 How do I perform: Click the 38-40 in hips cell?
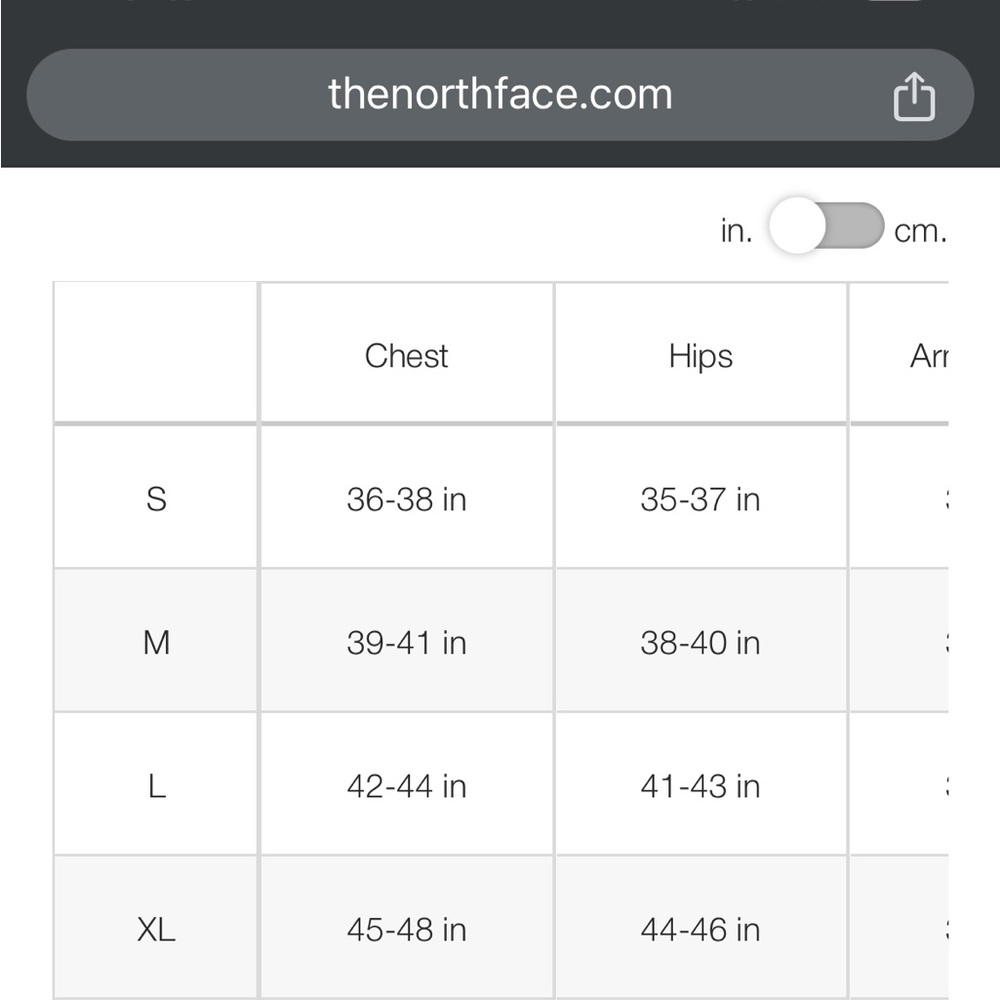tap(700, 640)
